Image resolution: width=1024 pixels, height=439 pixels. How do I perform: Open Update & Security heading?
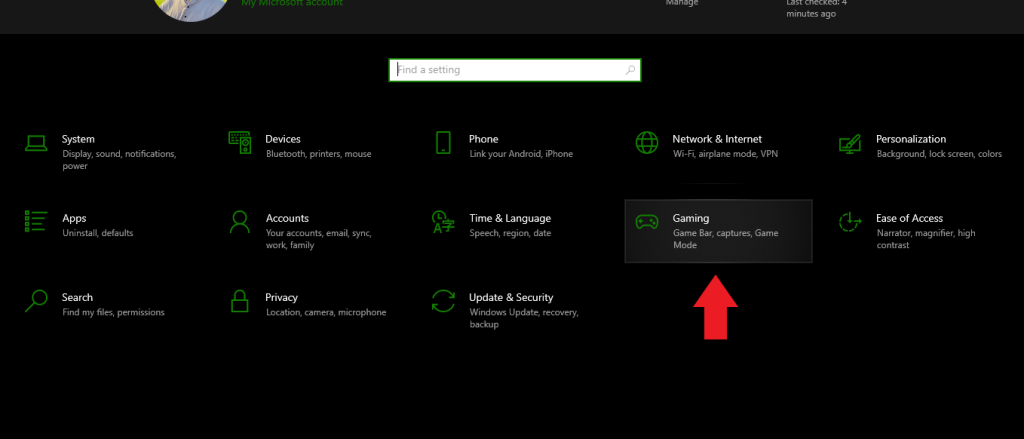coord(511,297)
